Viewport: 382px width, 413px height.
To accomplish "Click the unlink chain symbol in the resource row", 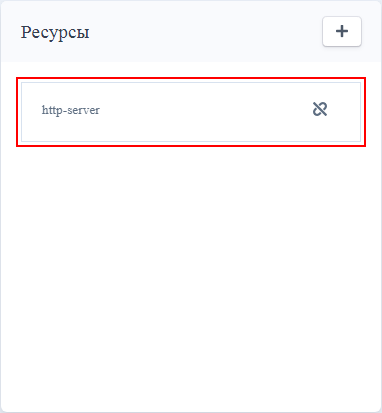I will pyautogui.click(x=320, y=109).
